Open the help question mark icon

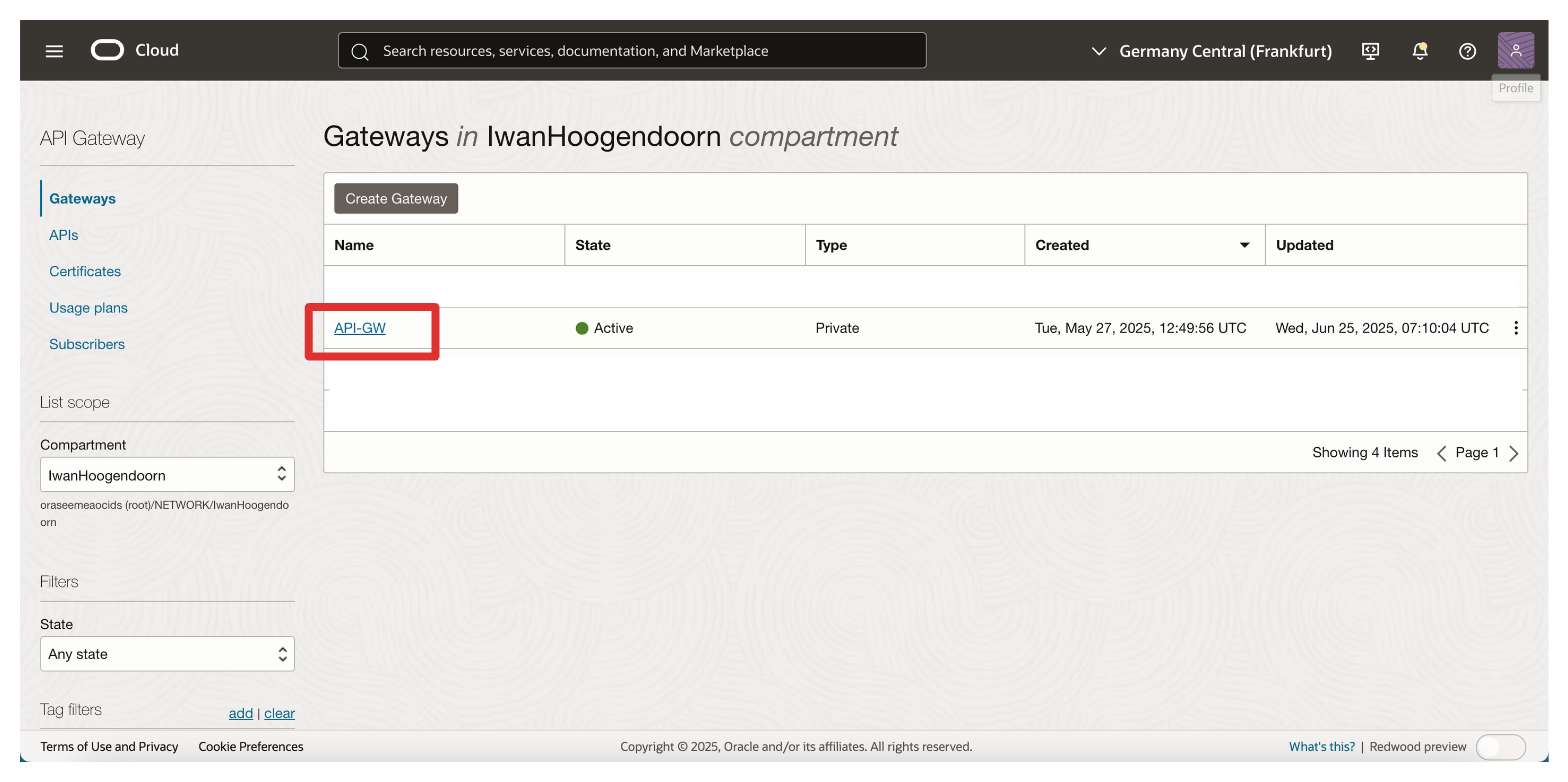coord(1467,51)
